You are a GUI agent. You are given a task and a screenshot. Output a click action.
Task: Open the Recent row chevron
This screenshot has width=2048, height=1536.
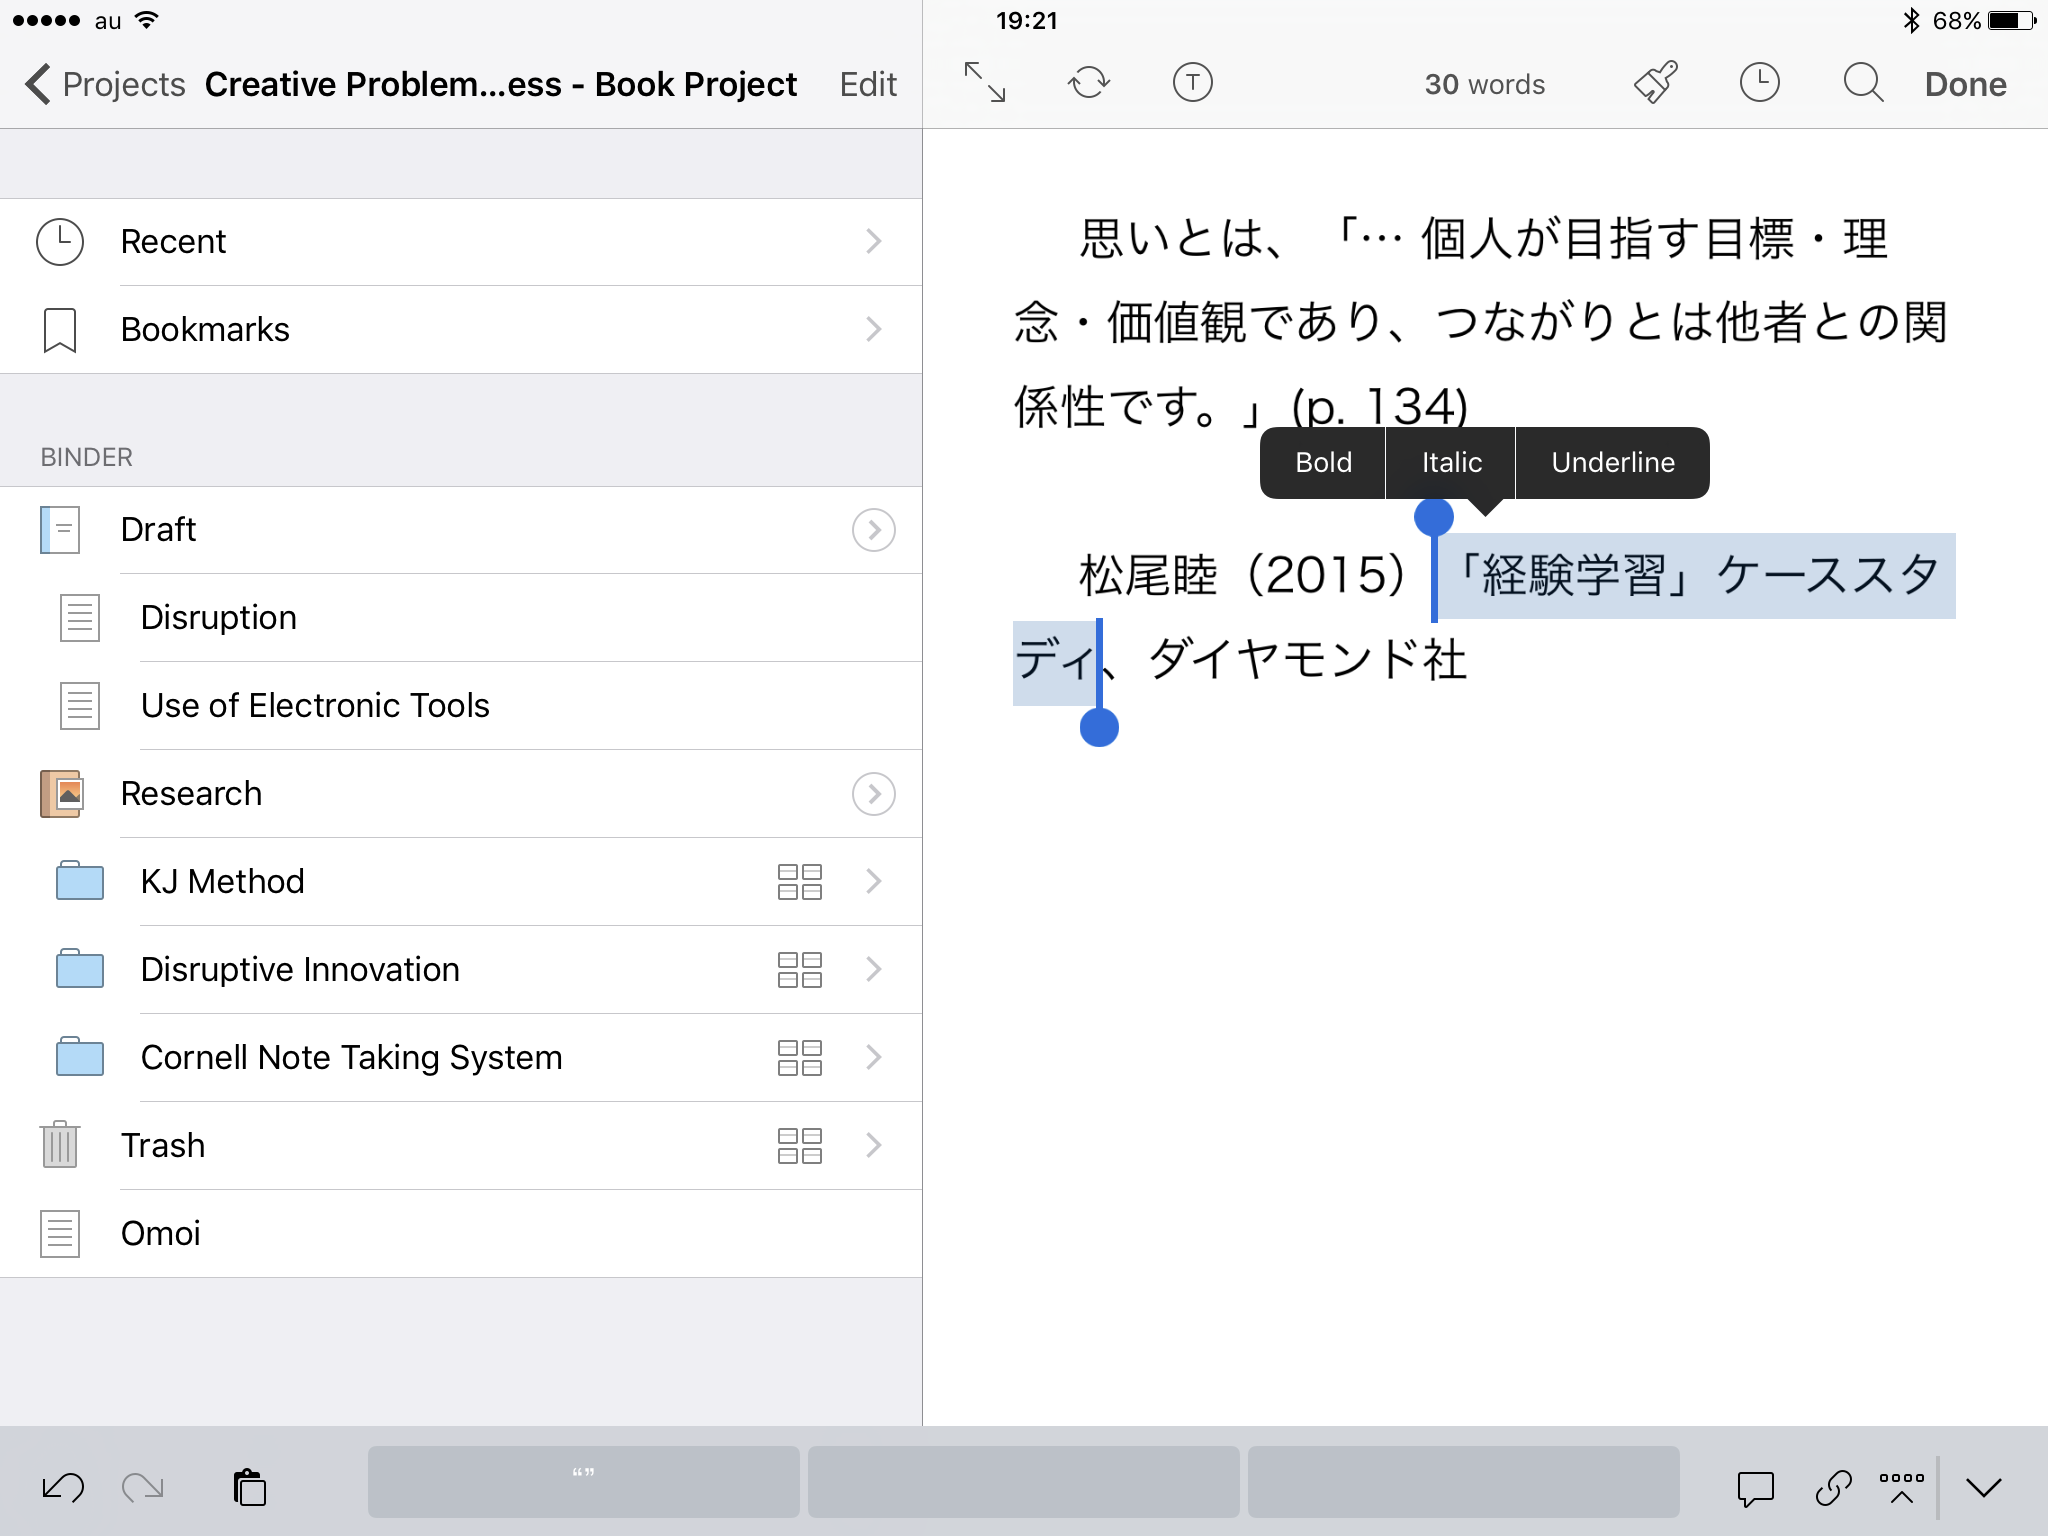click(874, 241)
